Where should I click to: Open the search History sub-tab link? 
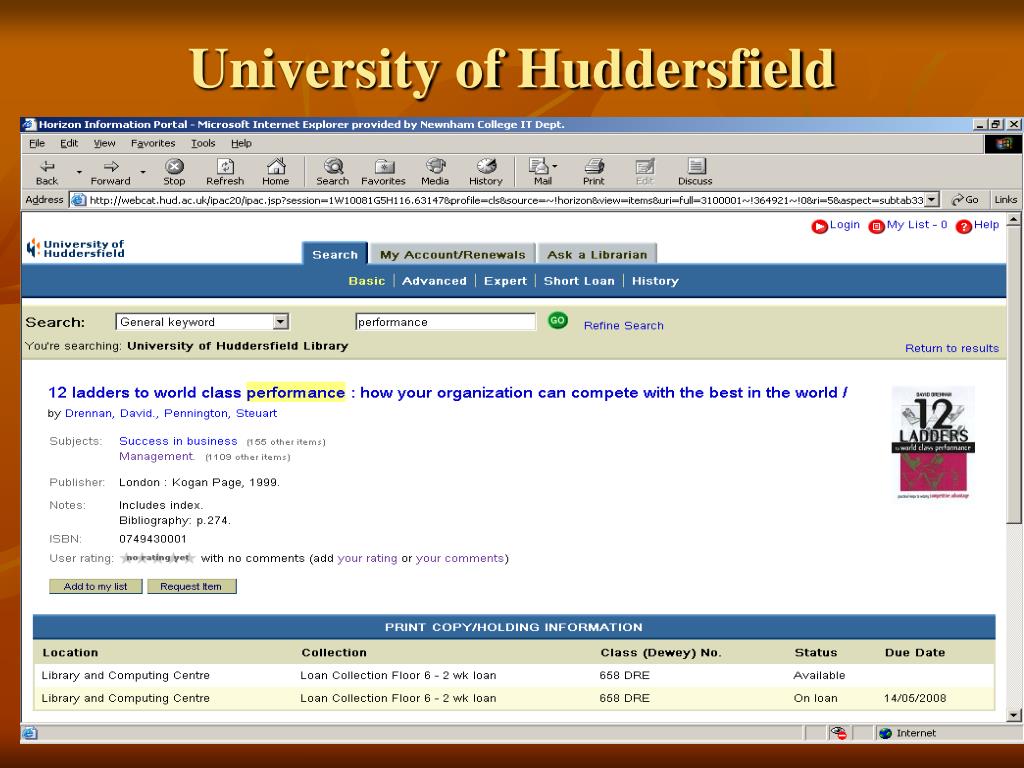(x=655, y=281)
